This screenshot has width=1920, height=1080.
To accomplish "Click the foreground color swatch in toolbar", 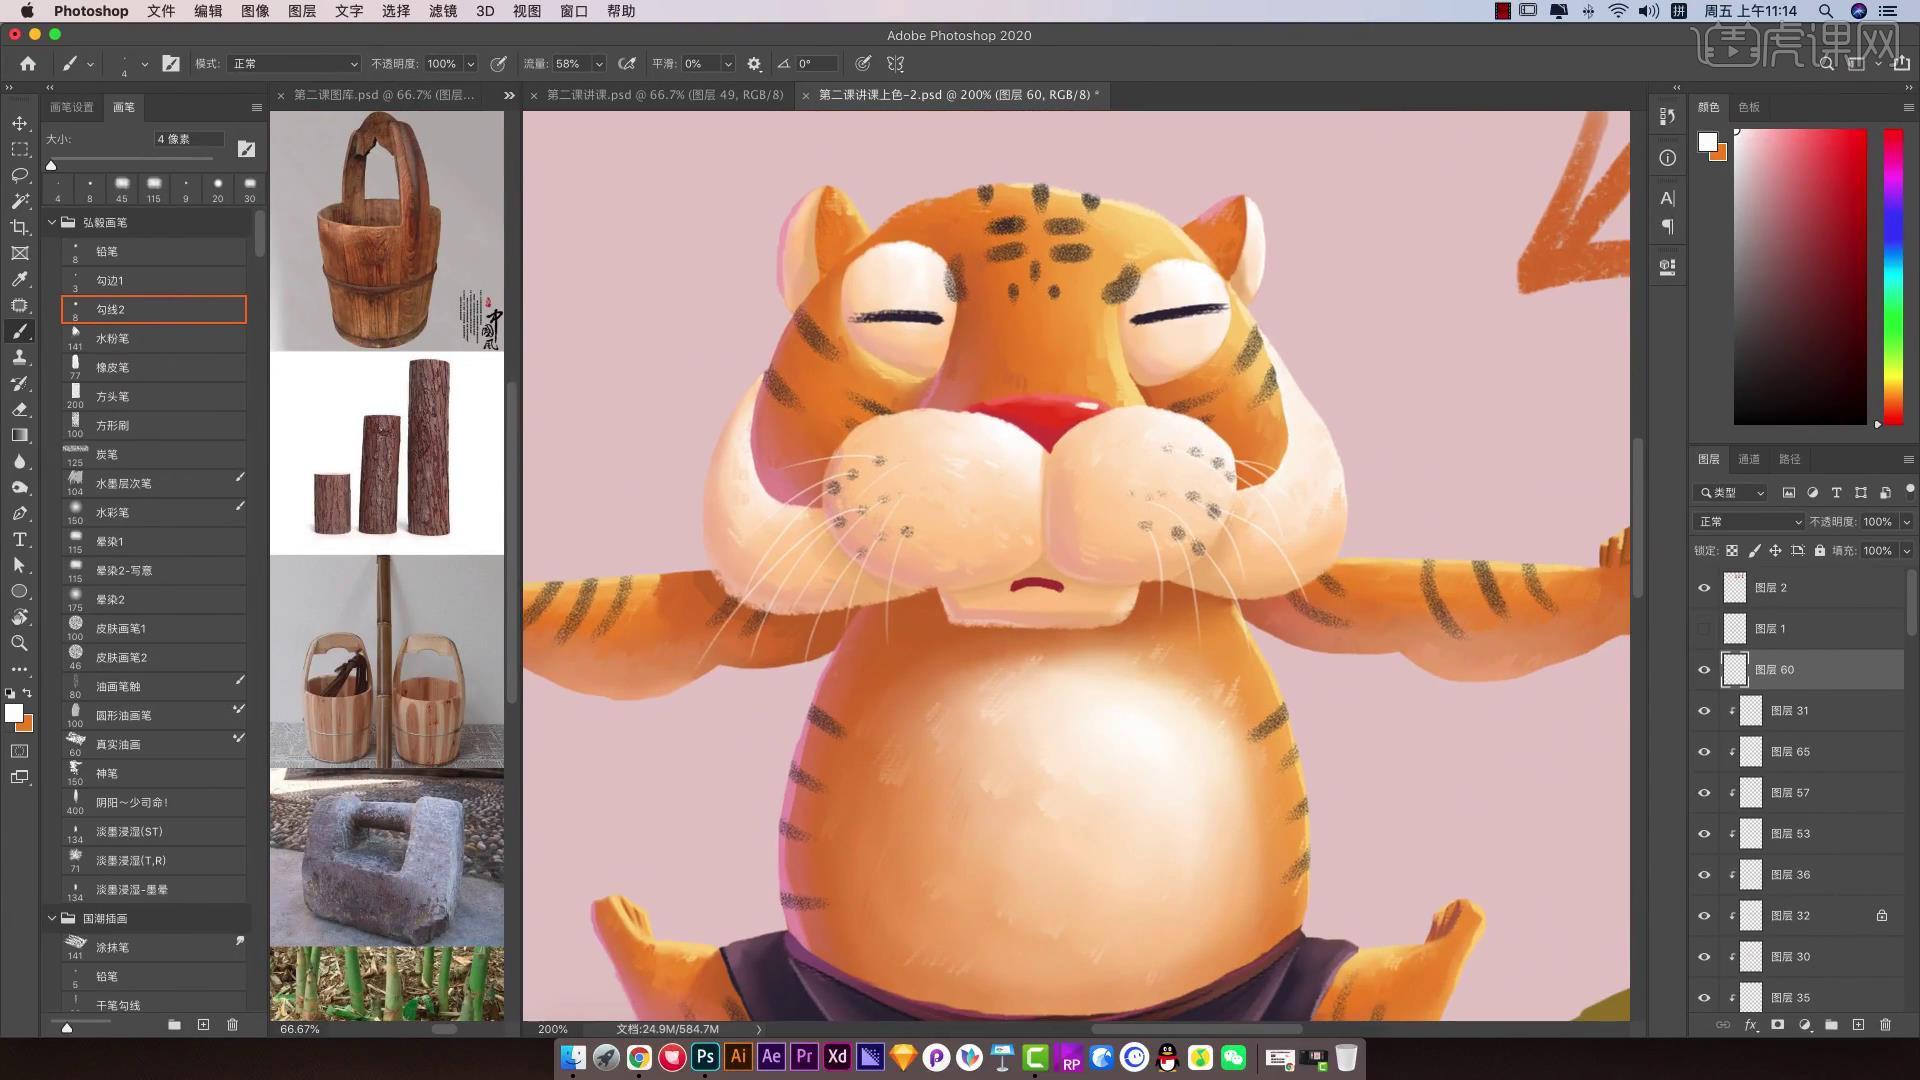I will click(x=13, y=713).
